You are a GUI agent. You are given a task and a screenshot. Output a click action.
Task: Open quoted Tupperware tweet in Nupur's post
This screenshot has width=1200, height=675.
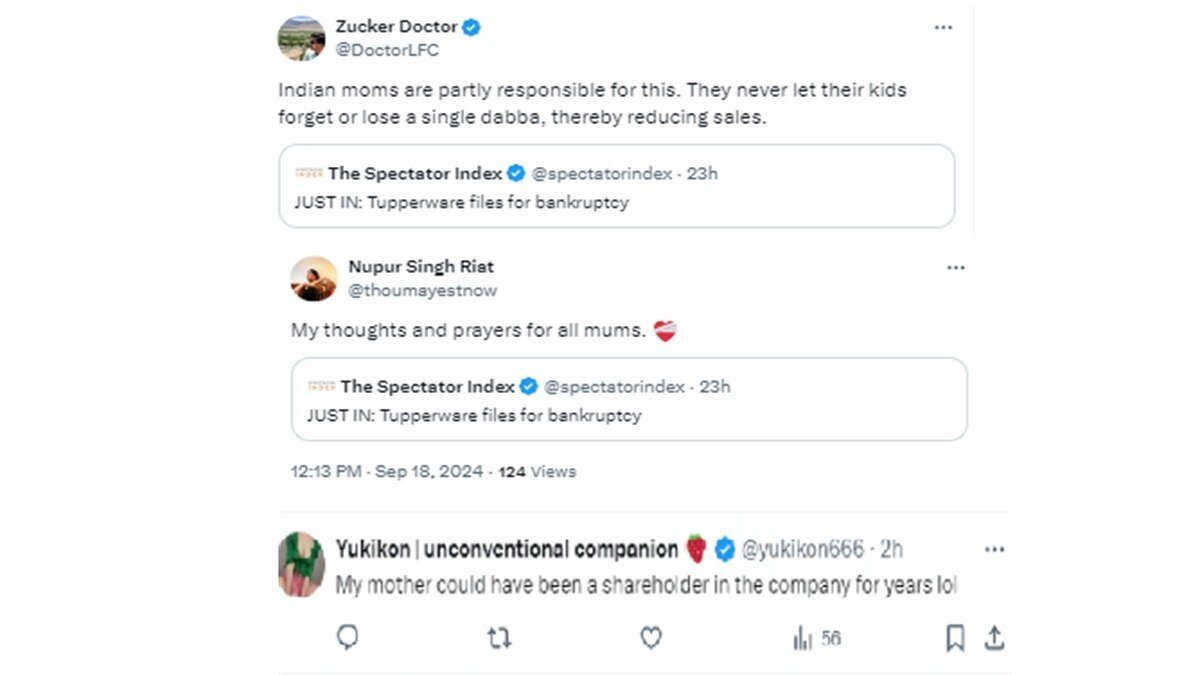pos(629,400)
